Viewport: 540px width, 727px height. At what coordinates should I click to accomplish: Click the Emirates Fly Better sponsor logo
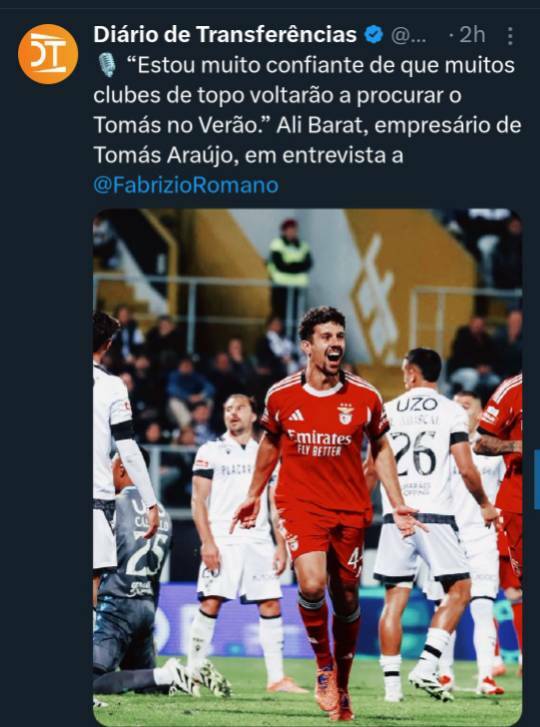[x=319, y=442]
